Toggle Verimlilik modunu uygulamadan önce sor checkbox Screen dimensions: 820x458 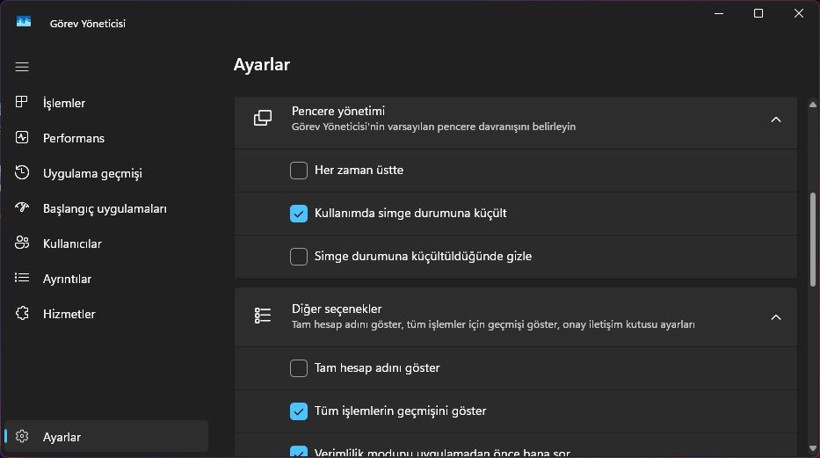299,452
